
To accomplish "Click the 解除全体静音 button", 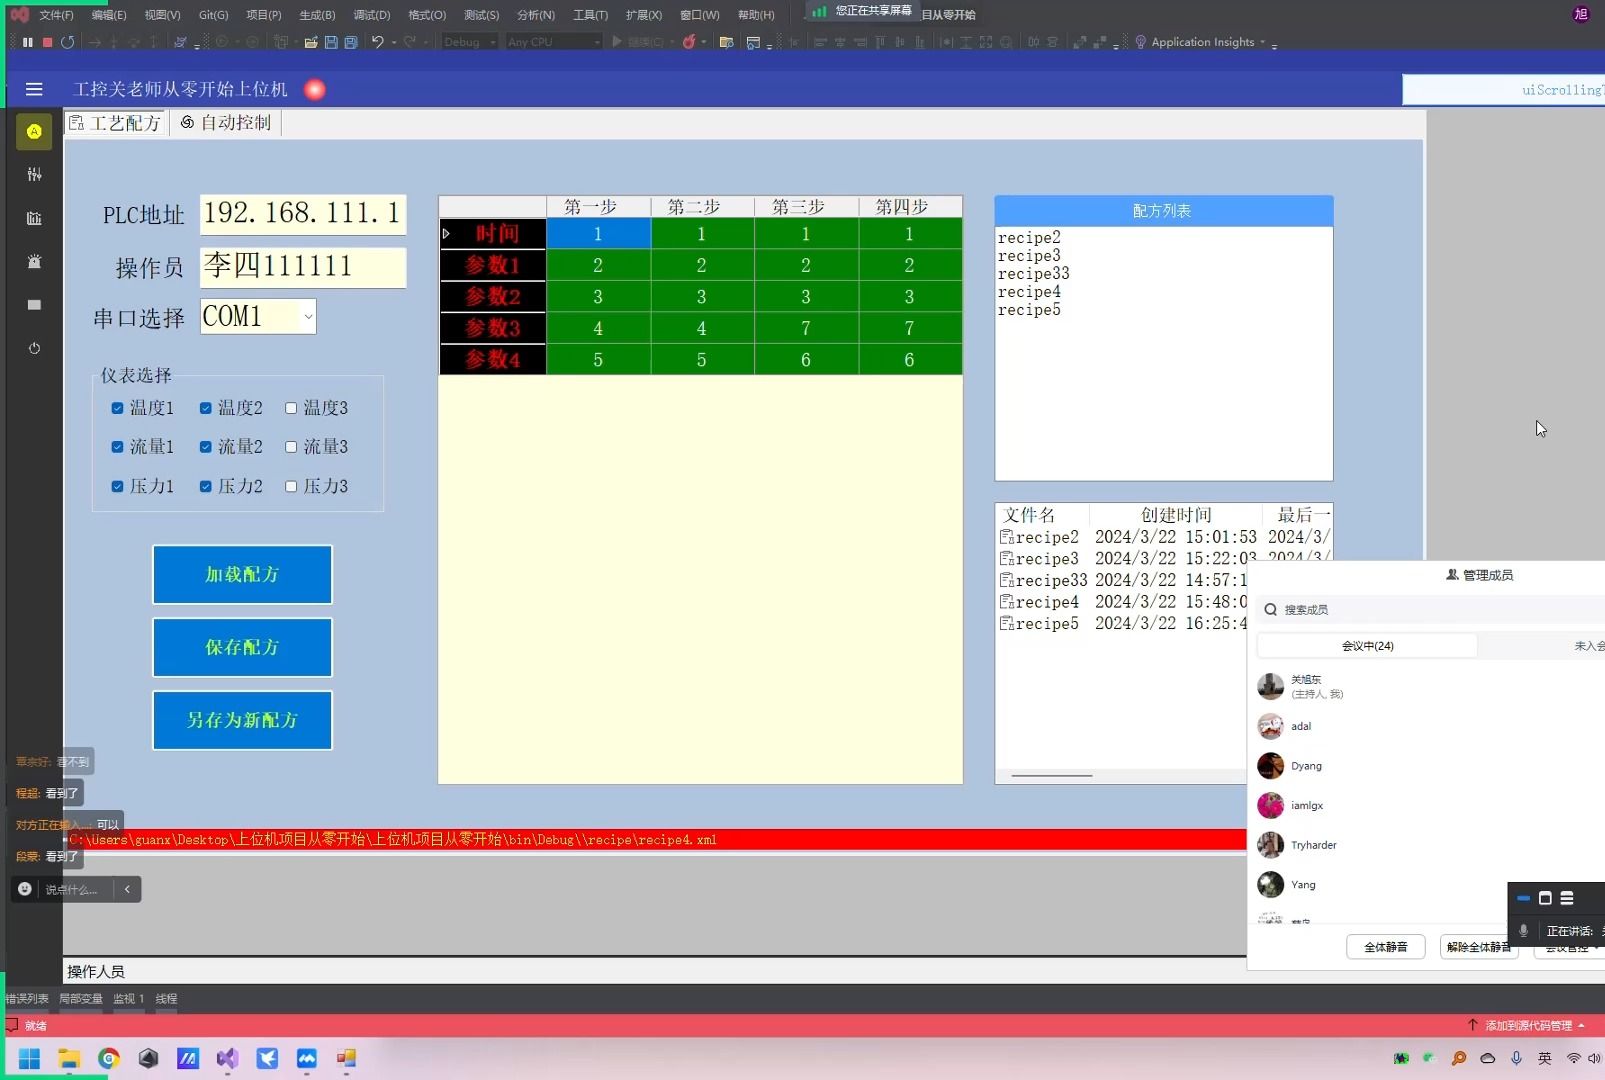I will pos(1479,947).
